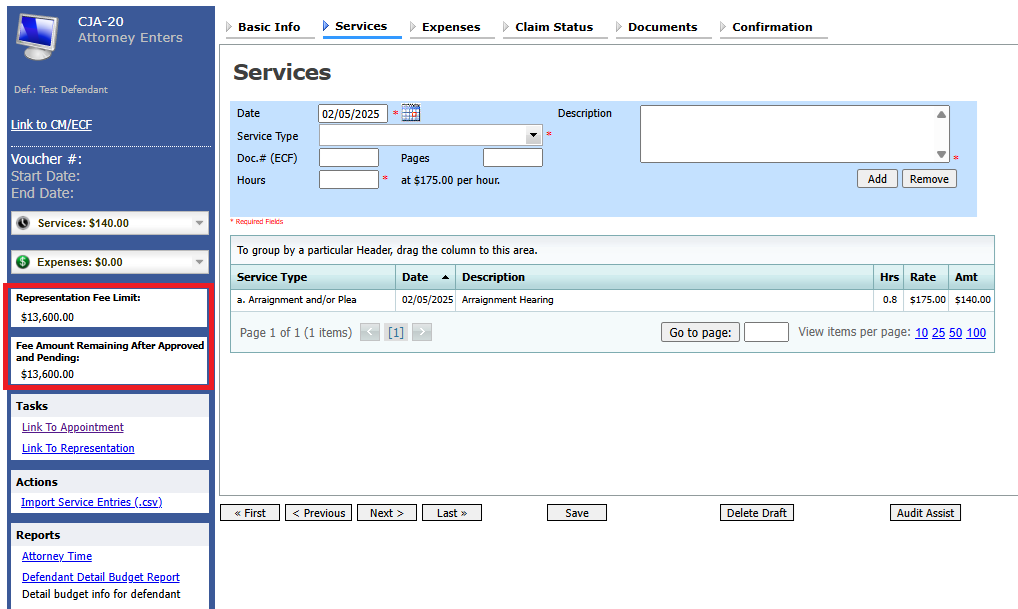
Task: Open the Service Type dropdown
Action: (533, 135)
